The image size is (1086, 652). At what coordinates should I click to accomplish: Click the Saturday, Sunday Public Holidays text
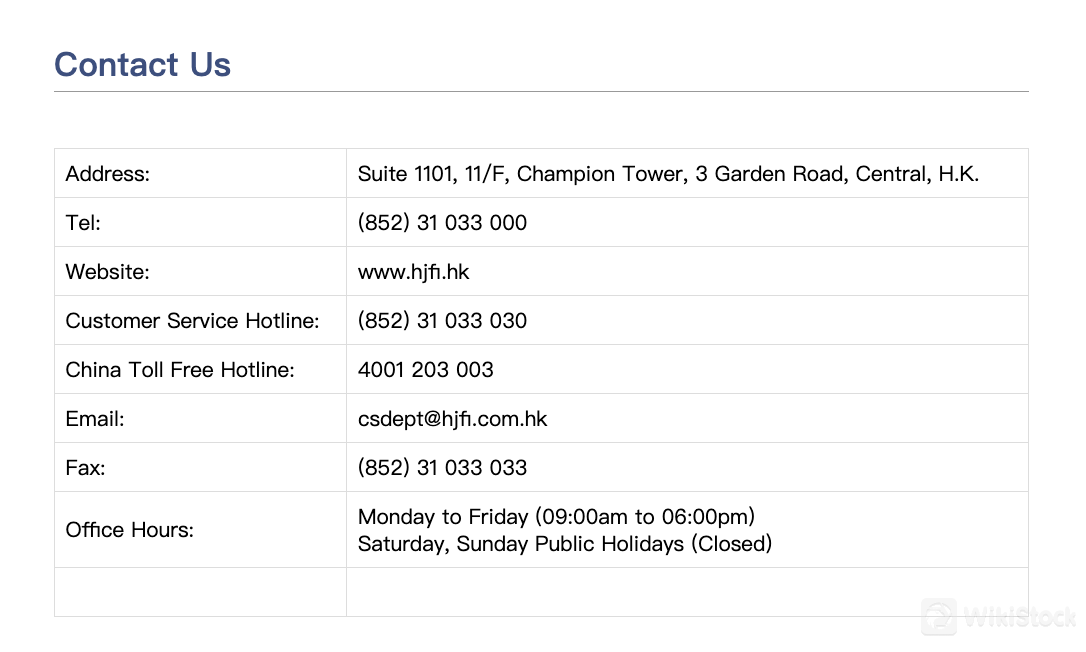point(564,544)
